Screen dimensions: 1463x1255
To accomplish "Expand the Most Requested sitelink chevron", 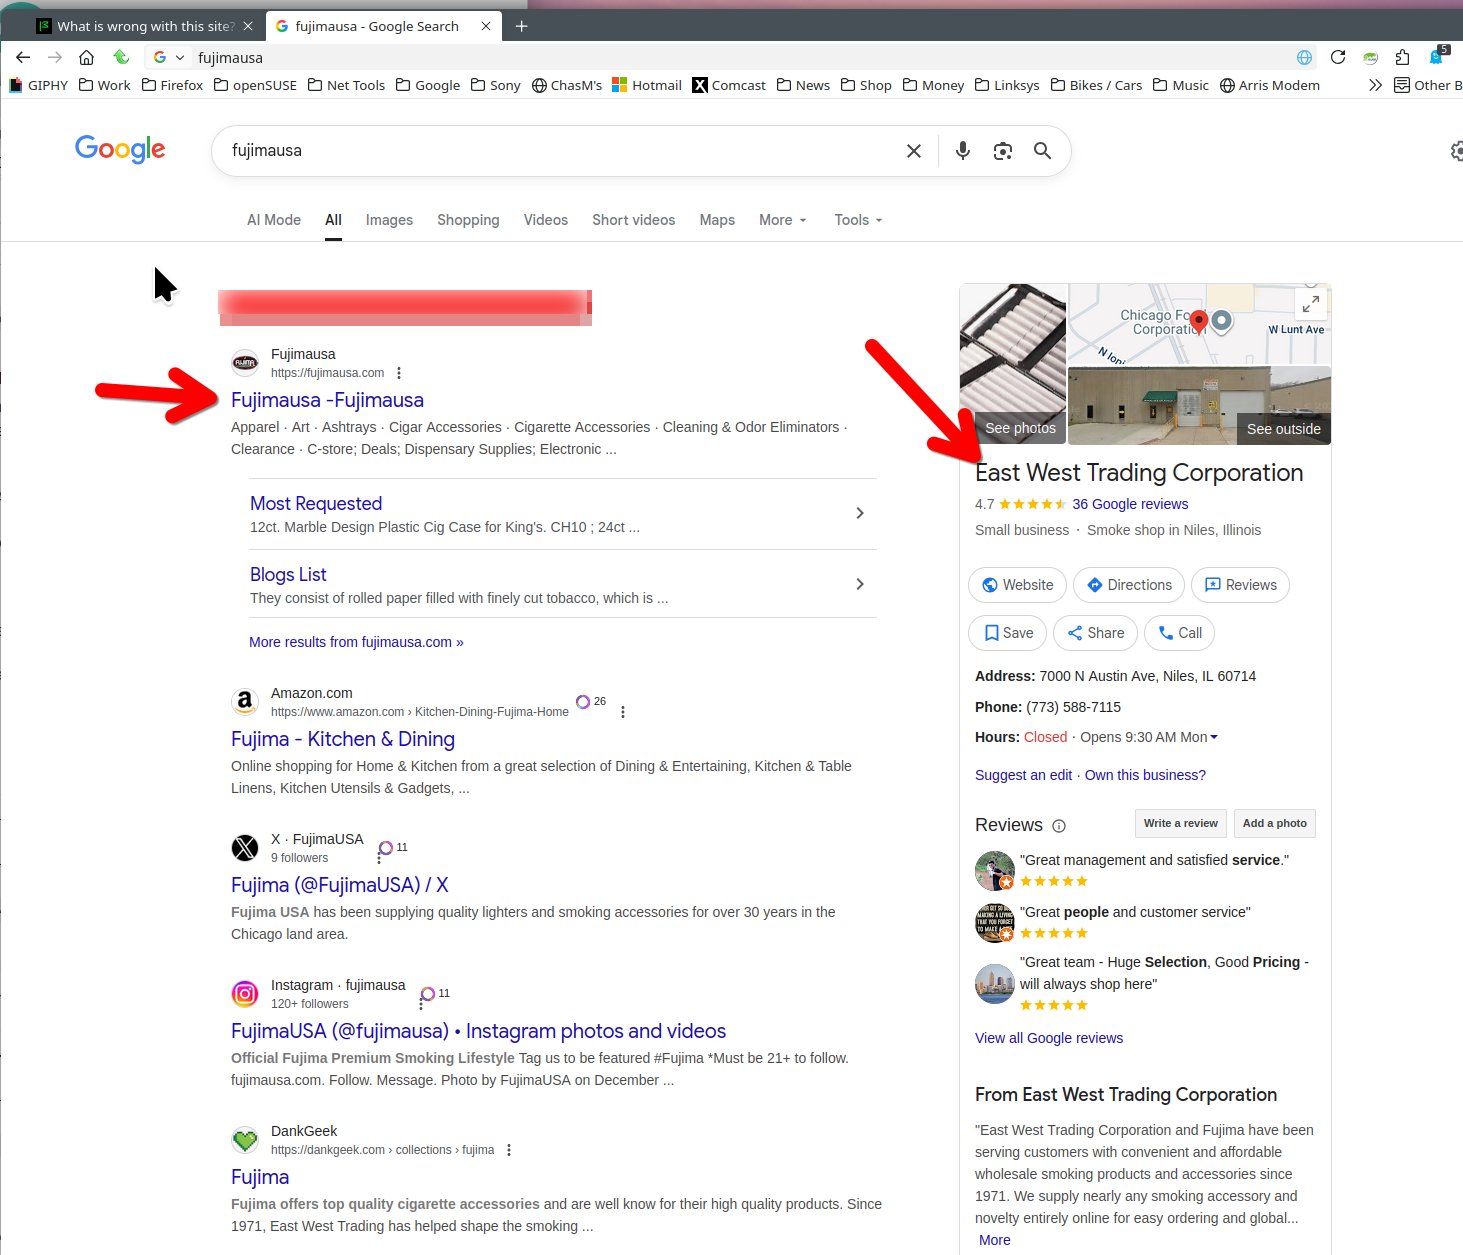I will (x=860, y=513).
